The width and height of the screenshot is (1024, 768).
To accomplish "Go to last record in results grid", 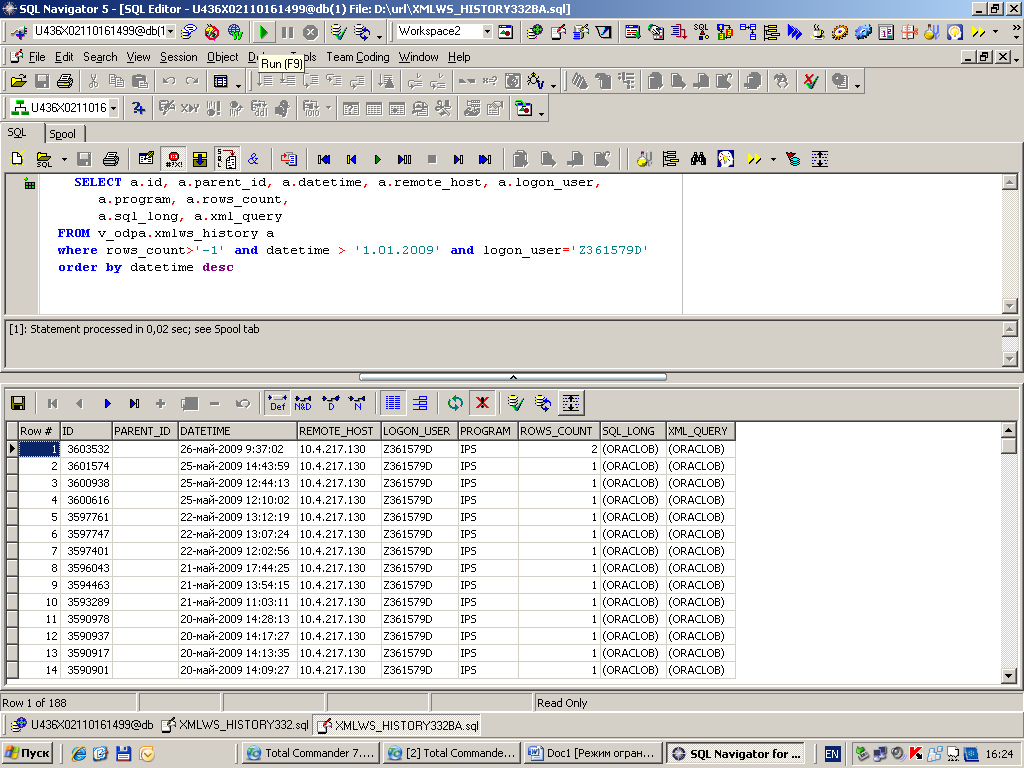I will tap(134, 403).
